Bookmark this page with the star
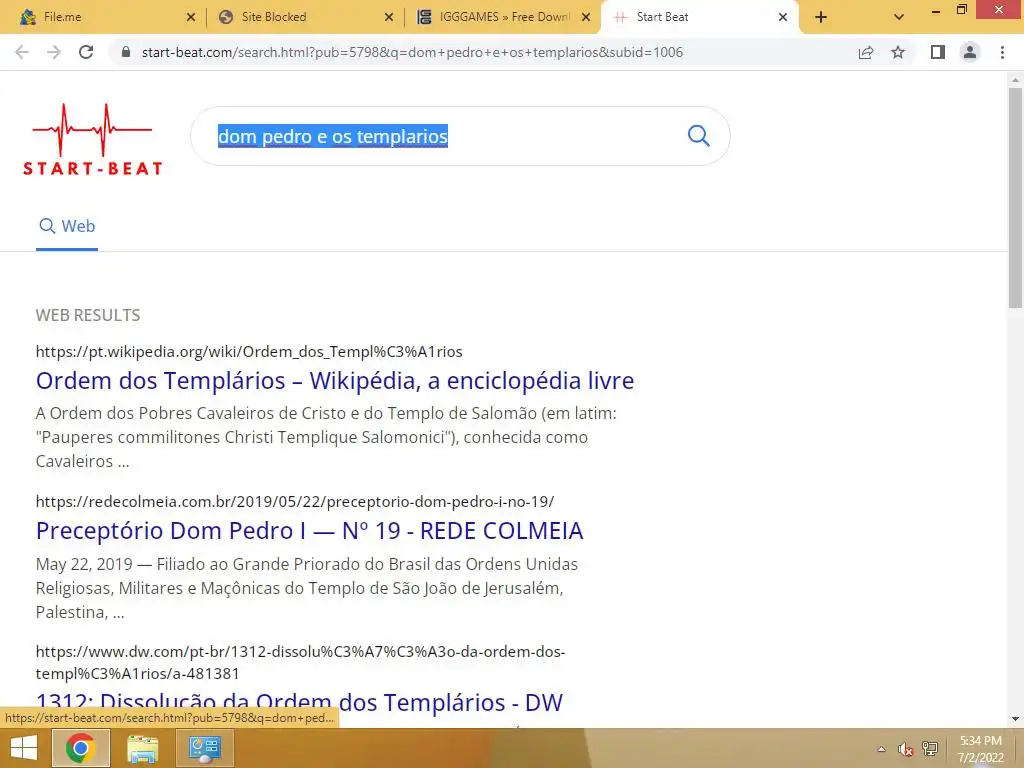The image size is (1024, 768). click(898, 52)
